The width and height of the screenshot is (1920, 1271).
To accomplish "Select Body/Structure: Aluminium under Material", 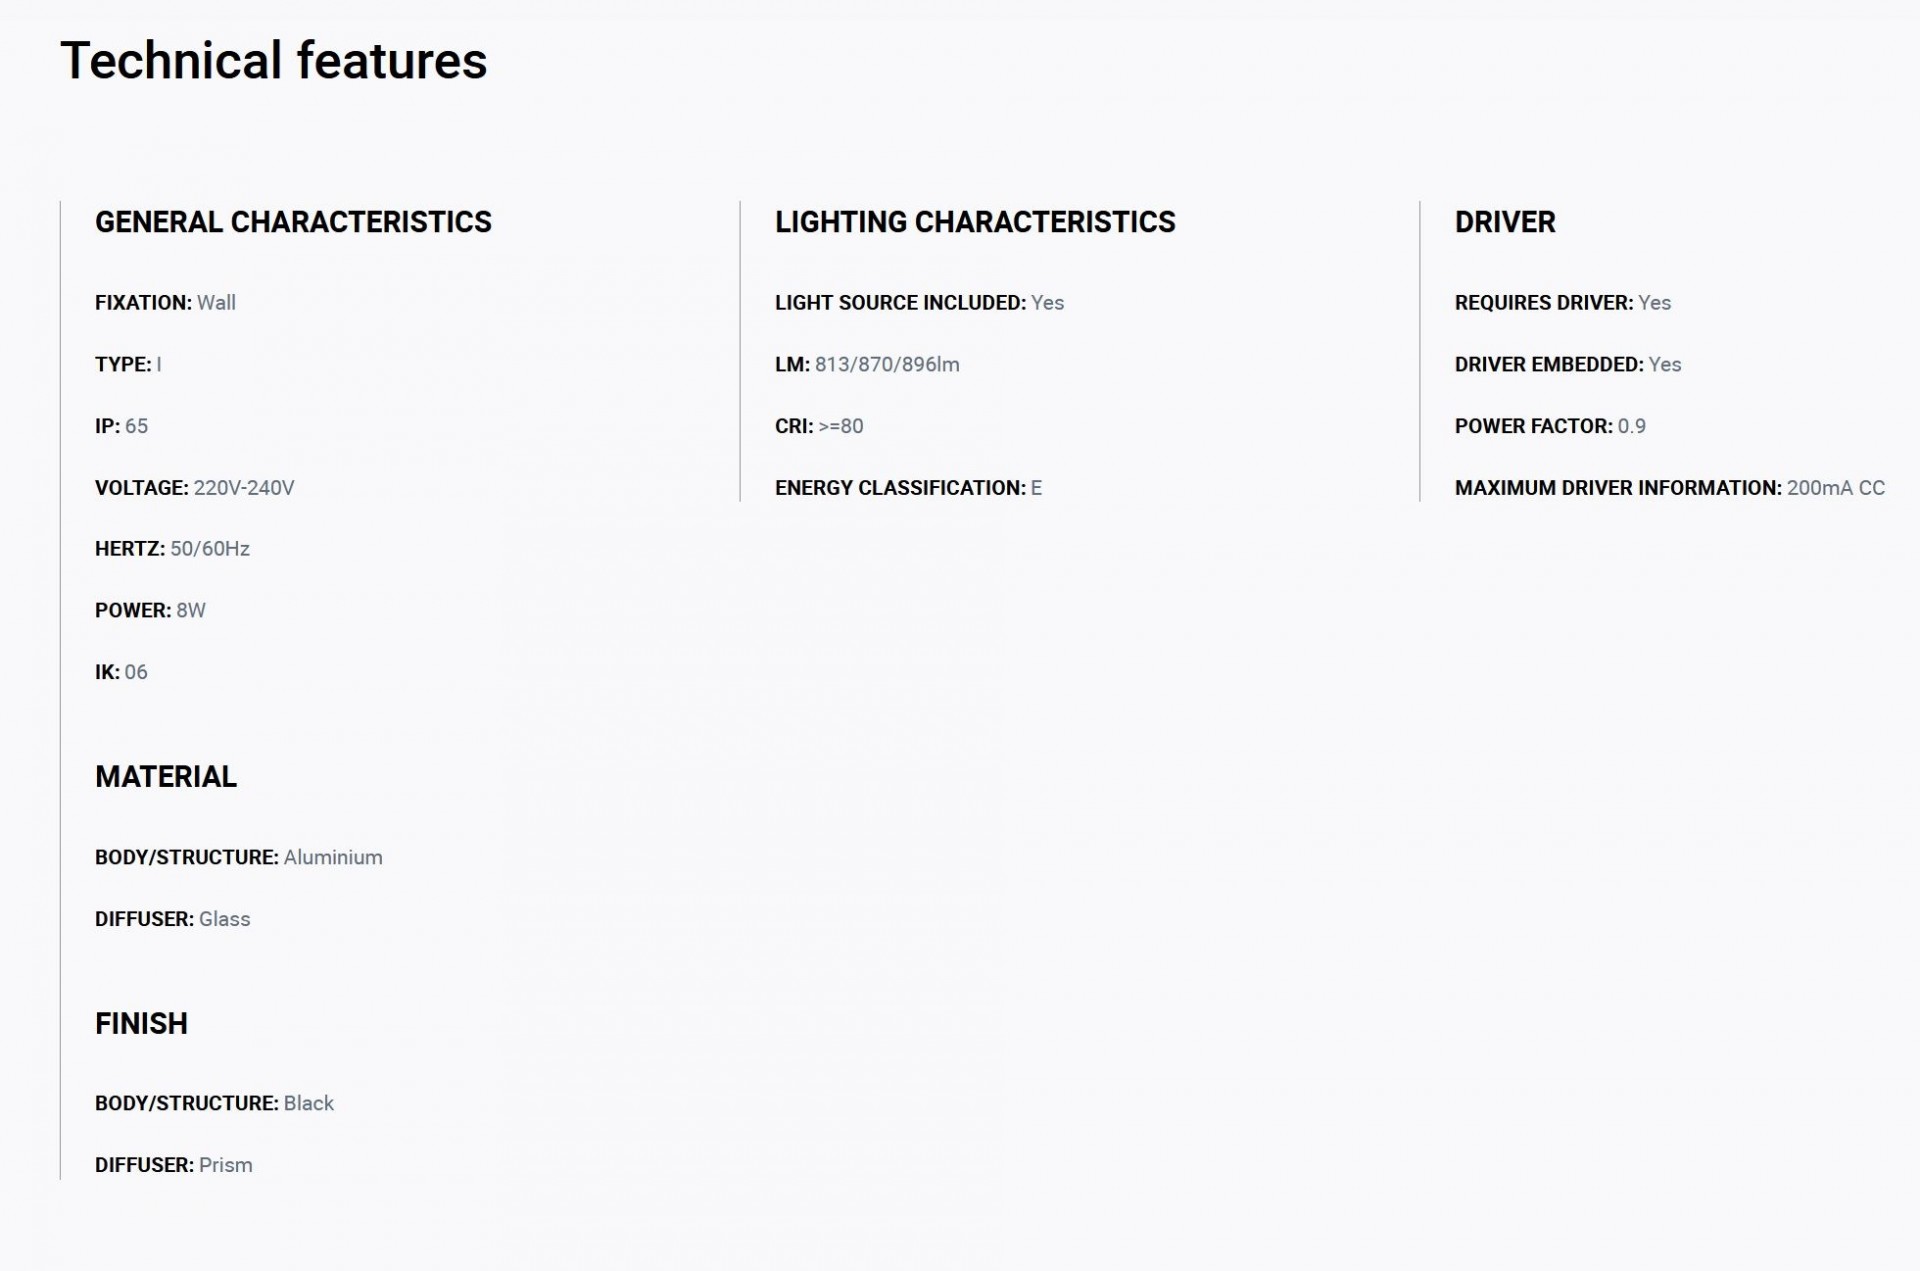I will (x=238, y=858).
